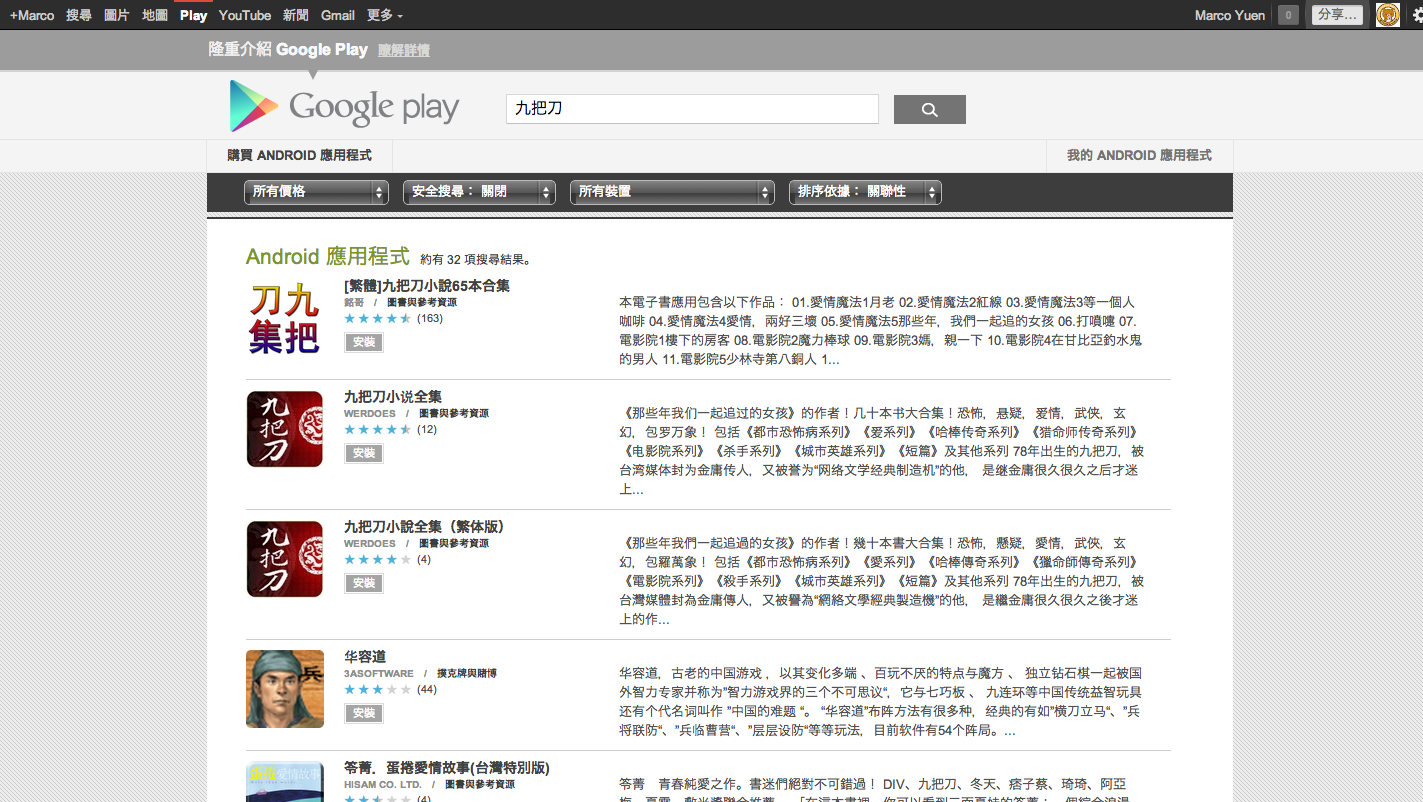Click the 分享… share button
Viewport: 1423px width, 802px height.
1337,15
